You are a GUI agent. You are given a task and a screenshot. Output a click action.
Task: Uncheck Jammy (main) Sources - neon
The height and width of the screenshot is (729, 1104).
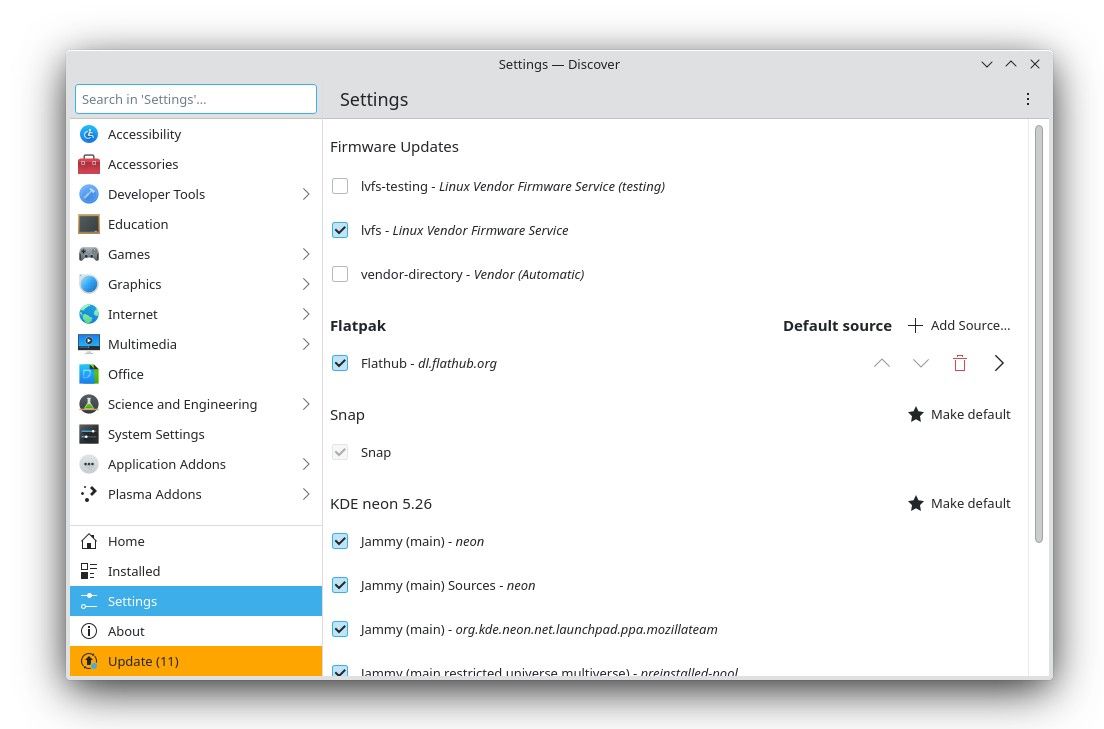(x=340, y=585)
